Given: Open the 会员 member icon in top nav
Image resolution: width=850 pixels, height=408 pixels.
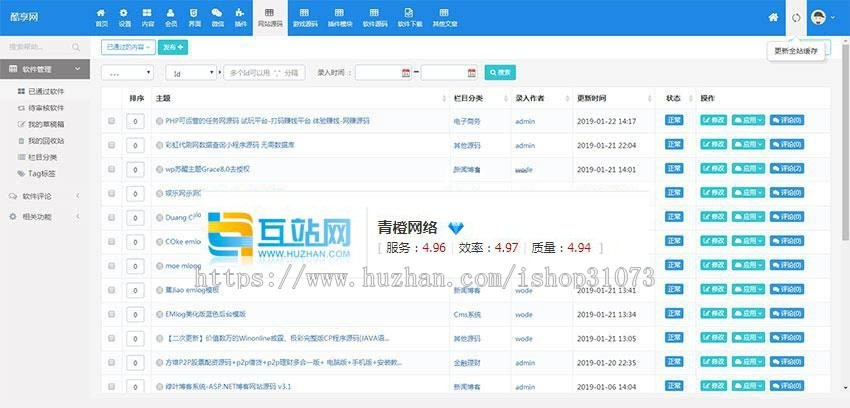Looking at the screenshot, I should [171, 17].
